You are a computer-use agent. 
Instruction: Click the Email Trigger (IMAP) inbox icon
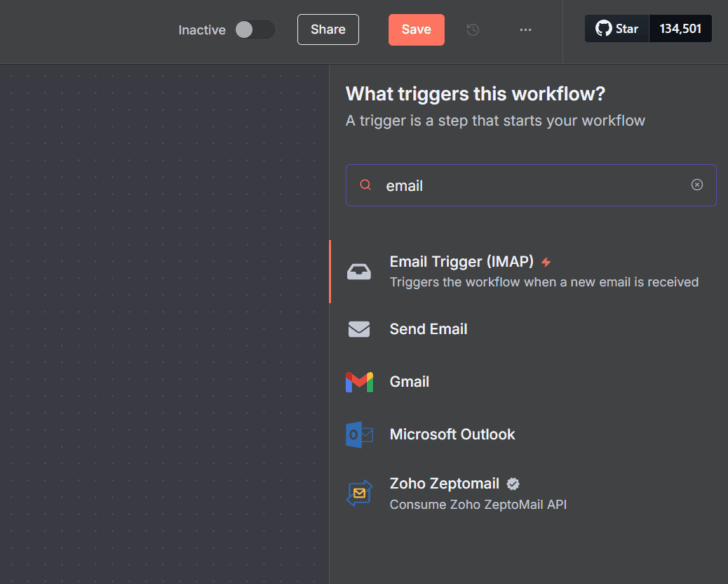pos(359,271)
